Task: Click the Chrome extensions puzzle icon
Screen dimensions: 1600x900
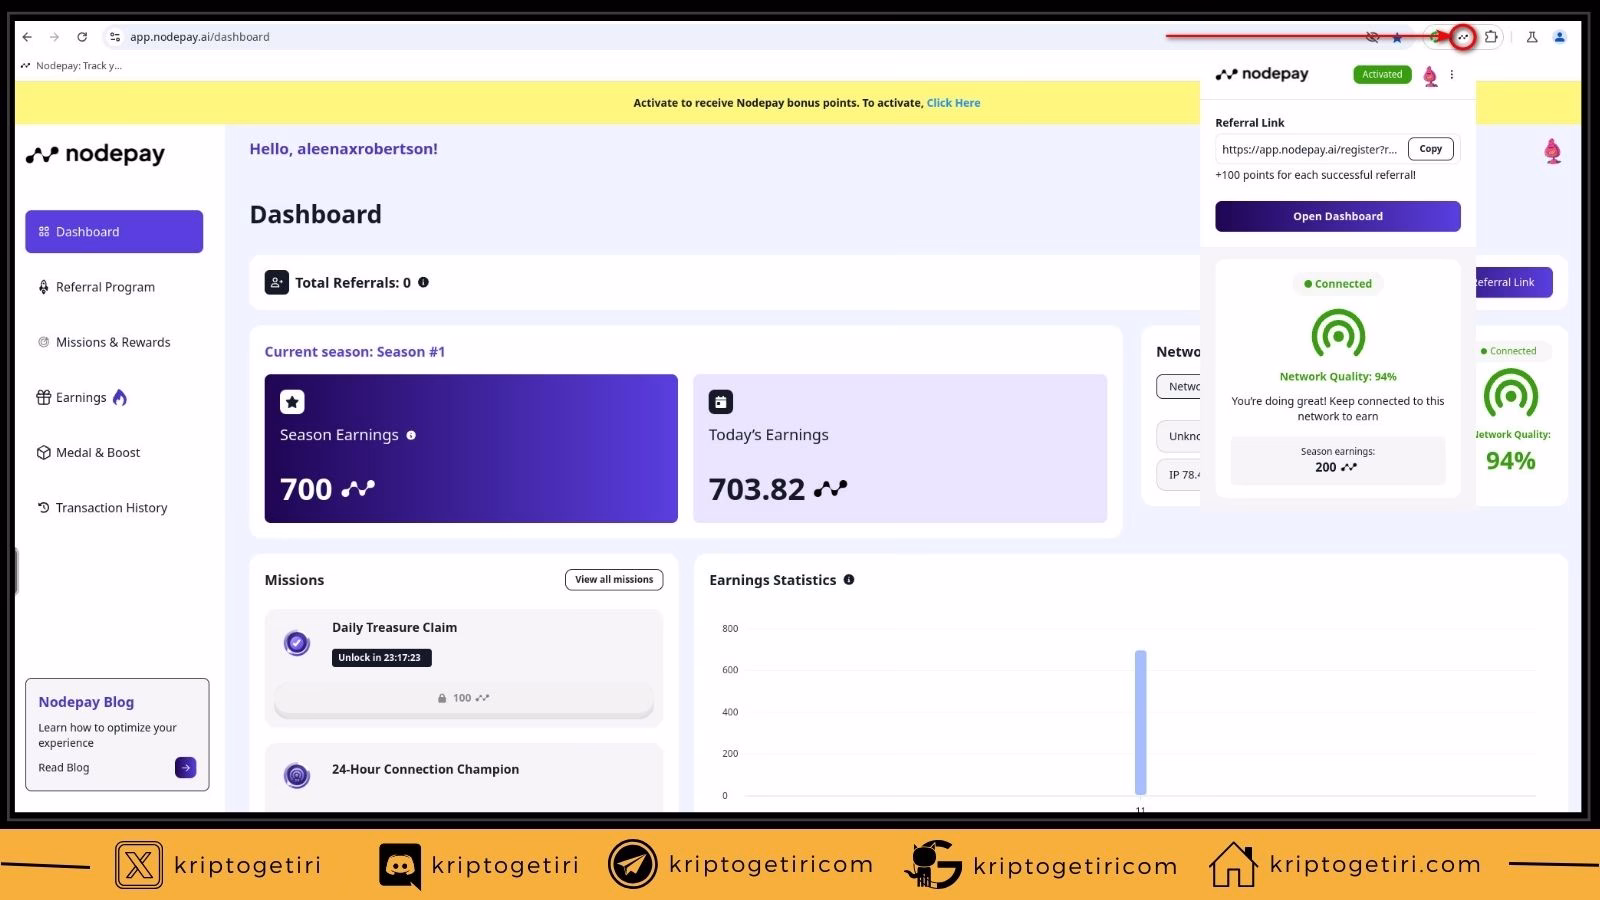Action: pyautogui.click(x=1491, y=37)
